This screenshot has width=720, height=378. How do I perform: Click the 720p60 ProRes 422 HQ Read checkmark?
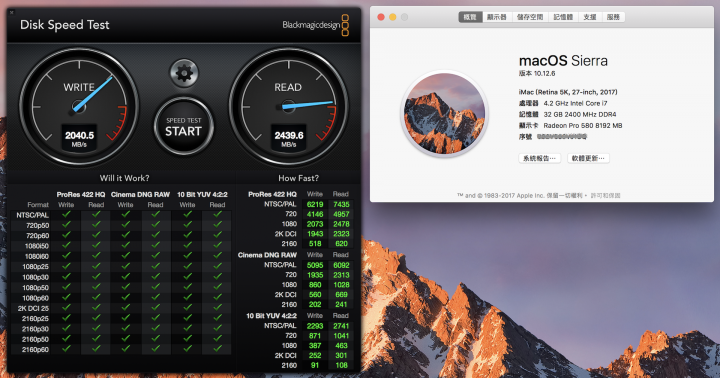click(x=96, y=235)
